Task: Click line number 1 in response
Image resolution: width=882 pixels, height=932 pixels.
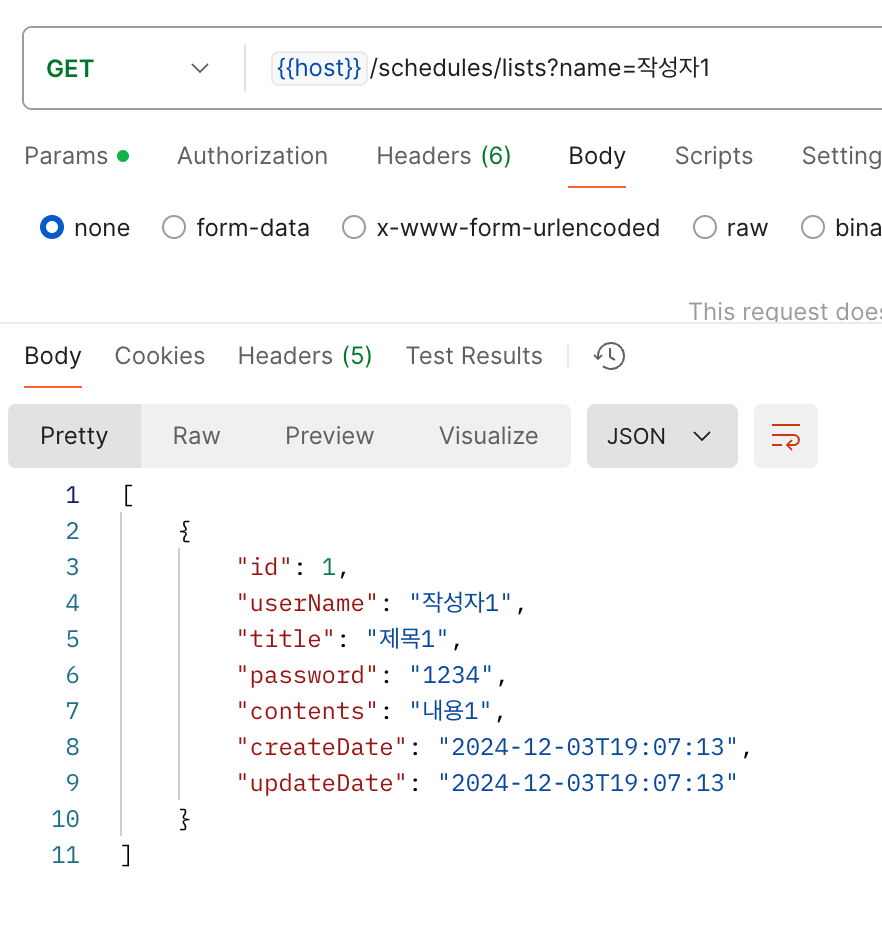Action: [x=73, y=495]
